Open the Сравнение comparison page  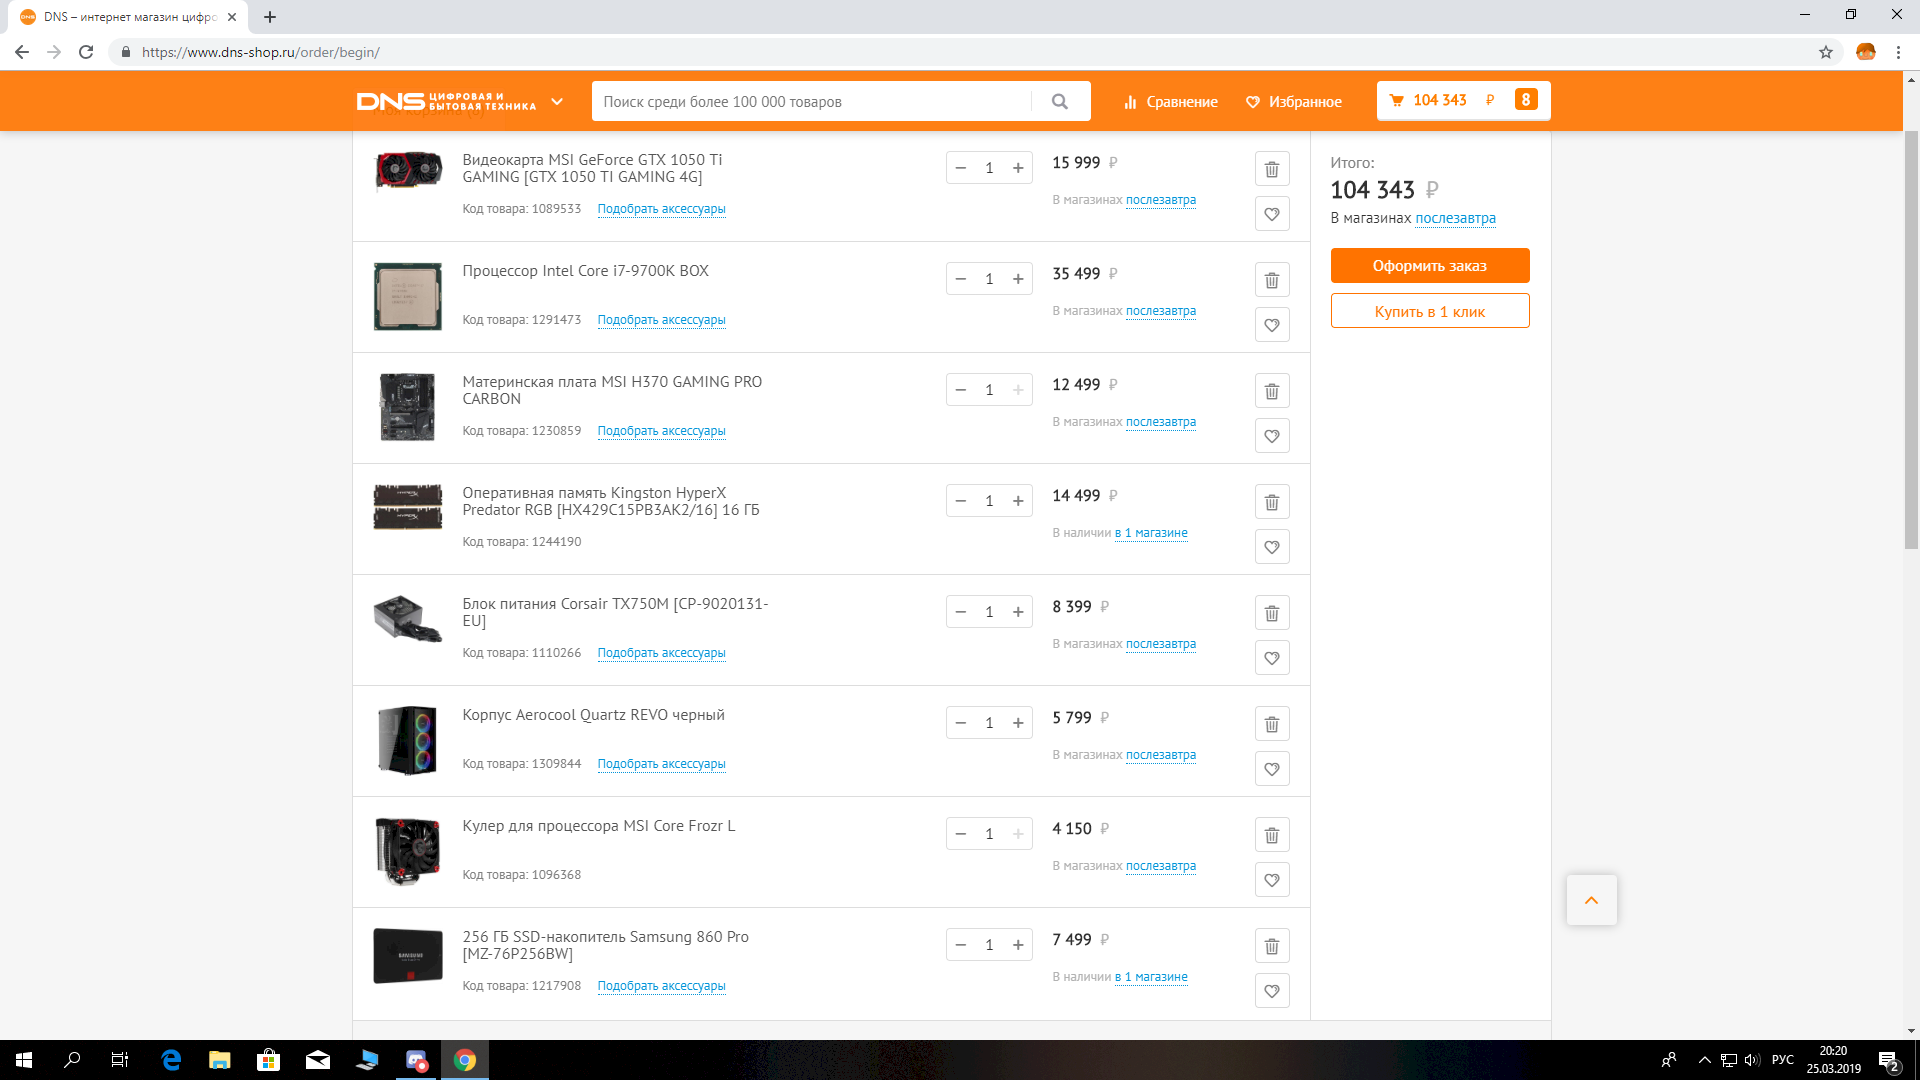[1171, 102]
